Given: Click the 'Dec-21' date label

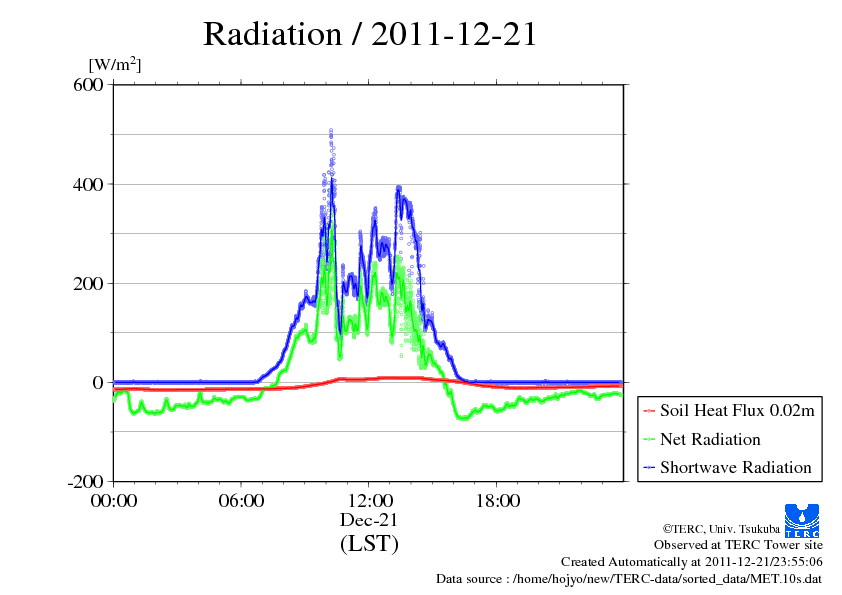Looking at the screenshot, I should [x=369, y=520].
